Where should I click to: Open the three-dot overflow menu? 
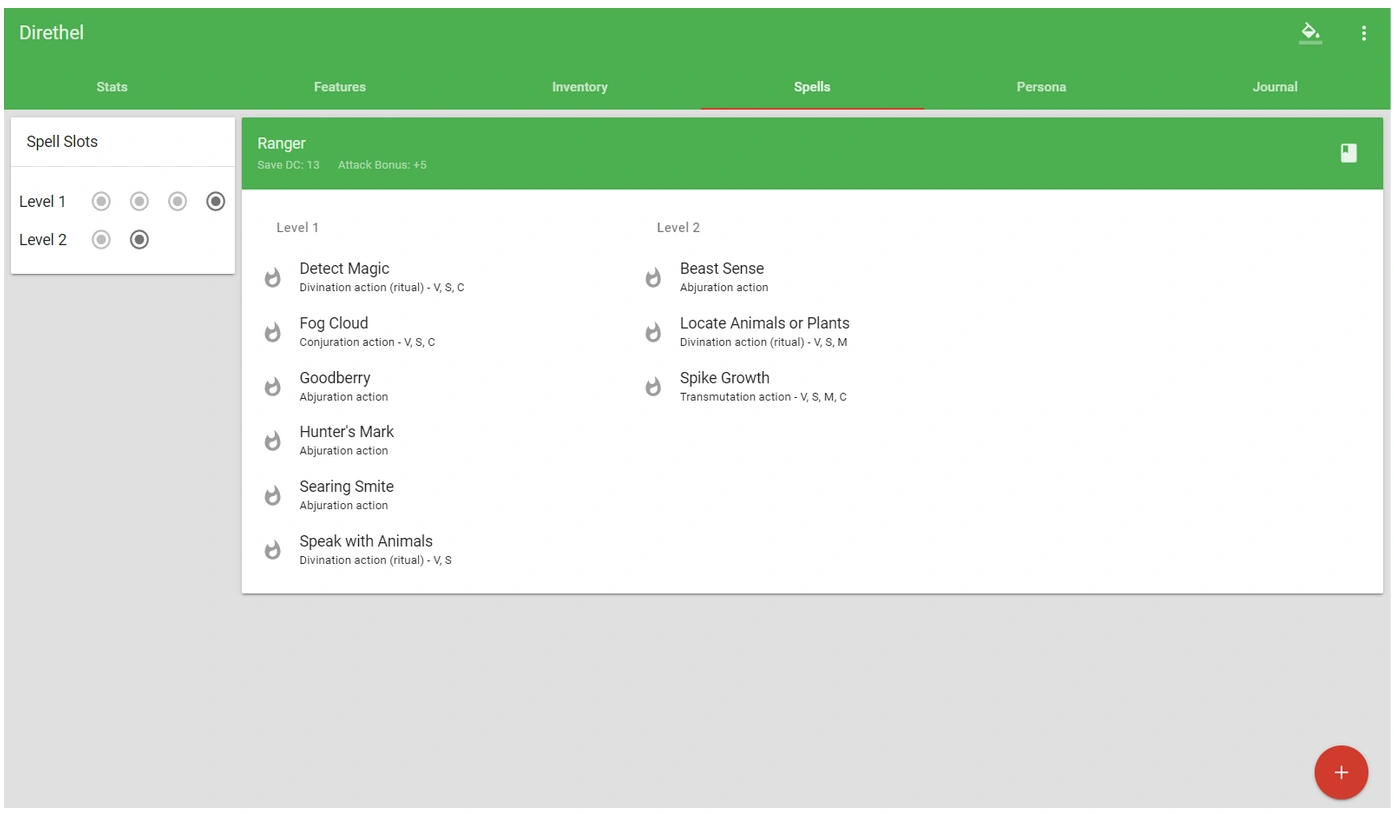[1363, 33]
